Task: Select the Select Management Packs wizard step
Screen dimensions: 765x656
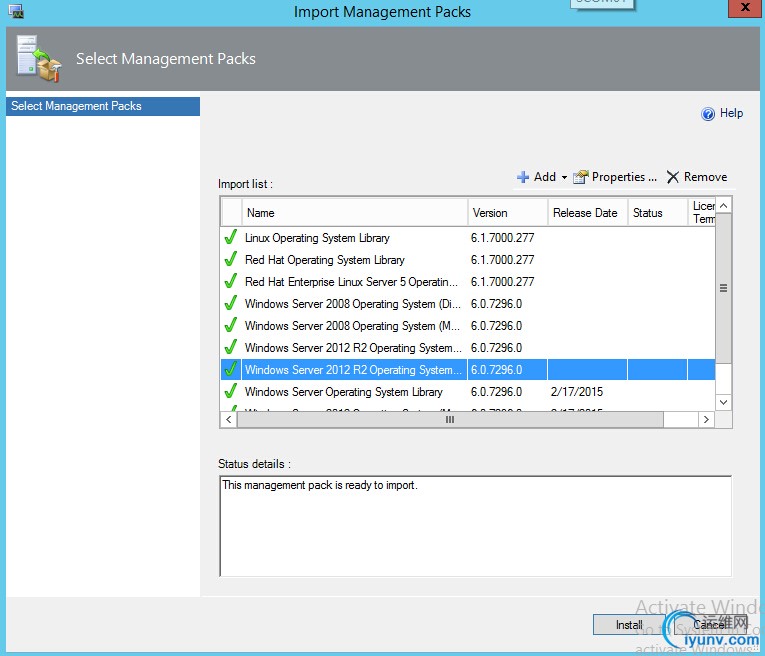Action: [103, 106]
